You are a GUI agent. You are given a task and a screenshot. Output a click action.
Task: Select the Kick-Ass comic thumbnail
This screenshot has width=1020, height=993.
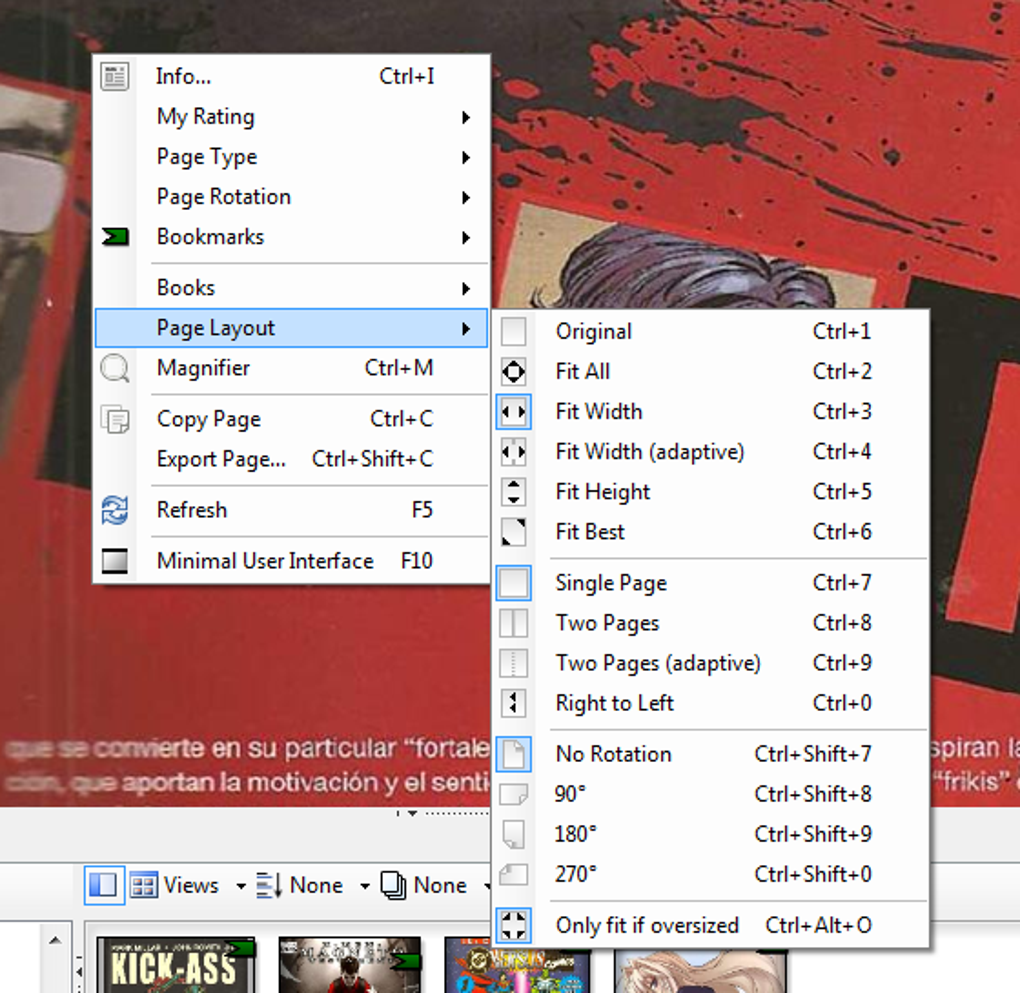tap(176, 965)
